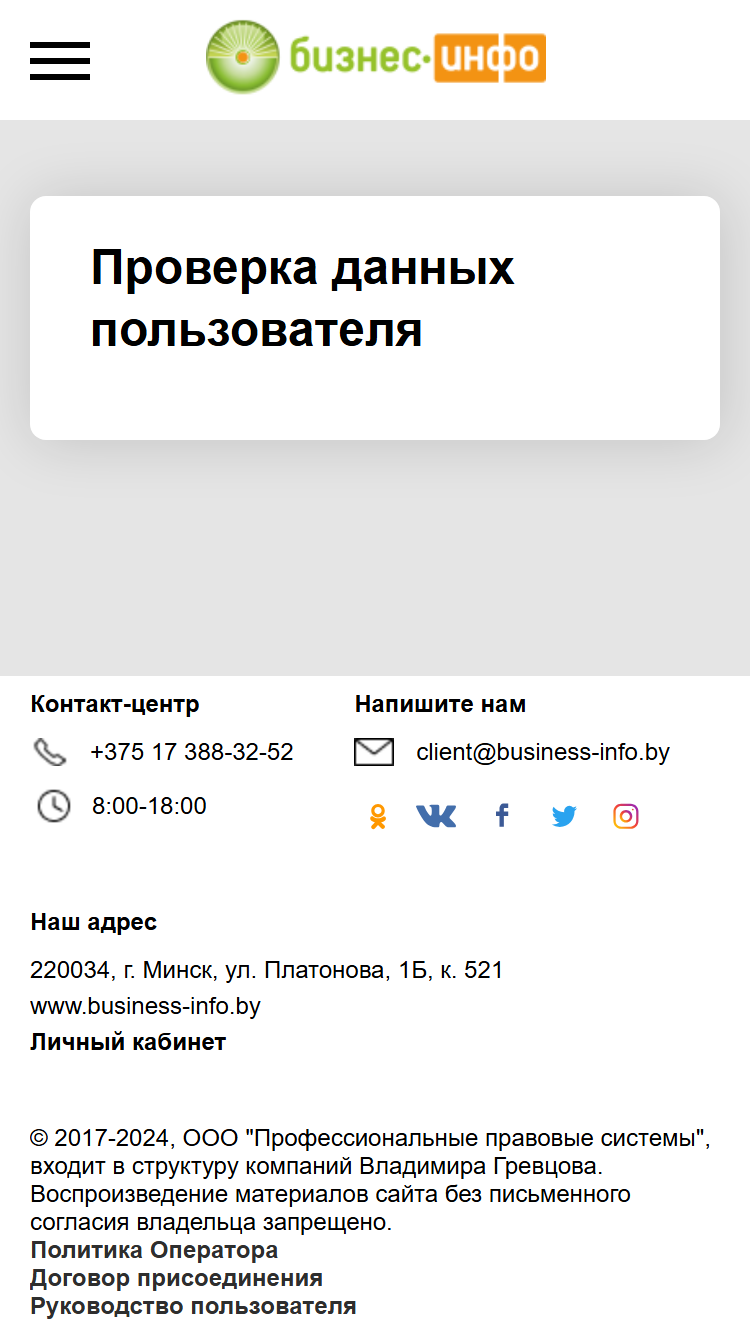This screenshot has width=750, height=1334.
Task: Click the Бизнес-Инфо logo
Action: 376,57
